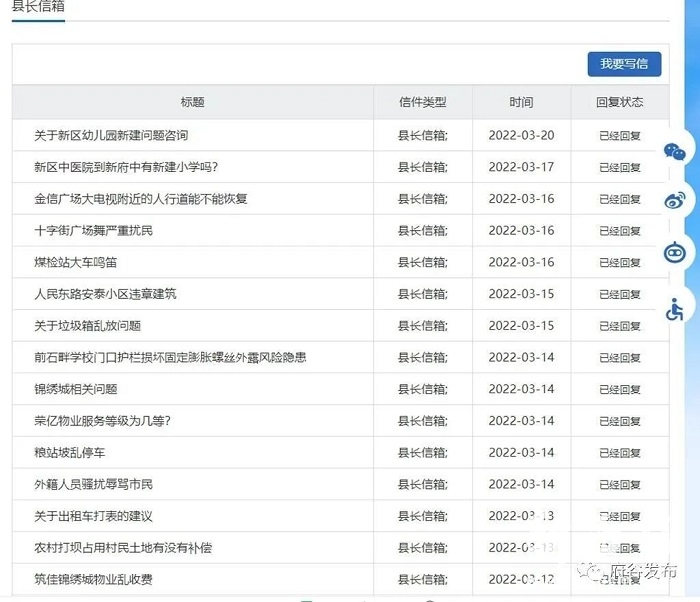Open letter 锦绣城相关问题
700x602 pixels.
point(75,389)
